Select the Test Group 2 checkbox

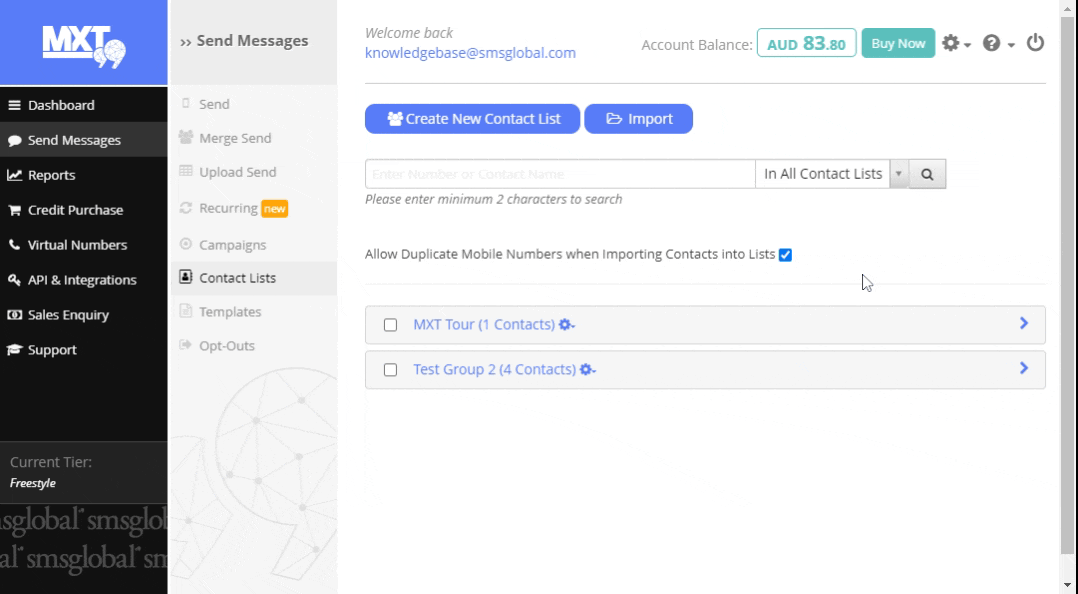(391, 370)
